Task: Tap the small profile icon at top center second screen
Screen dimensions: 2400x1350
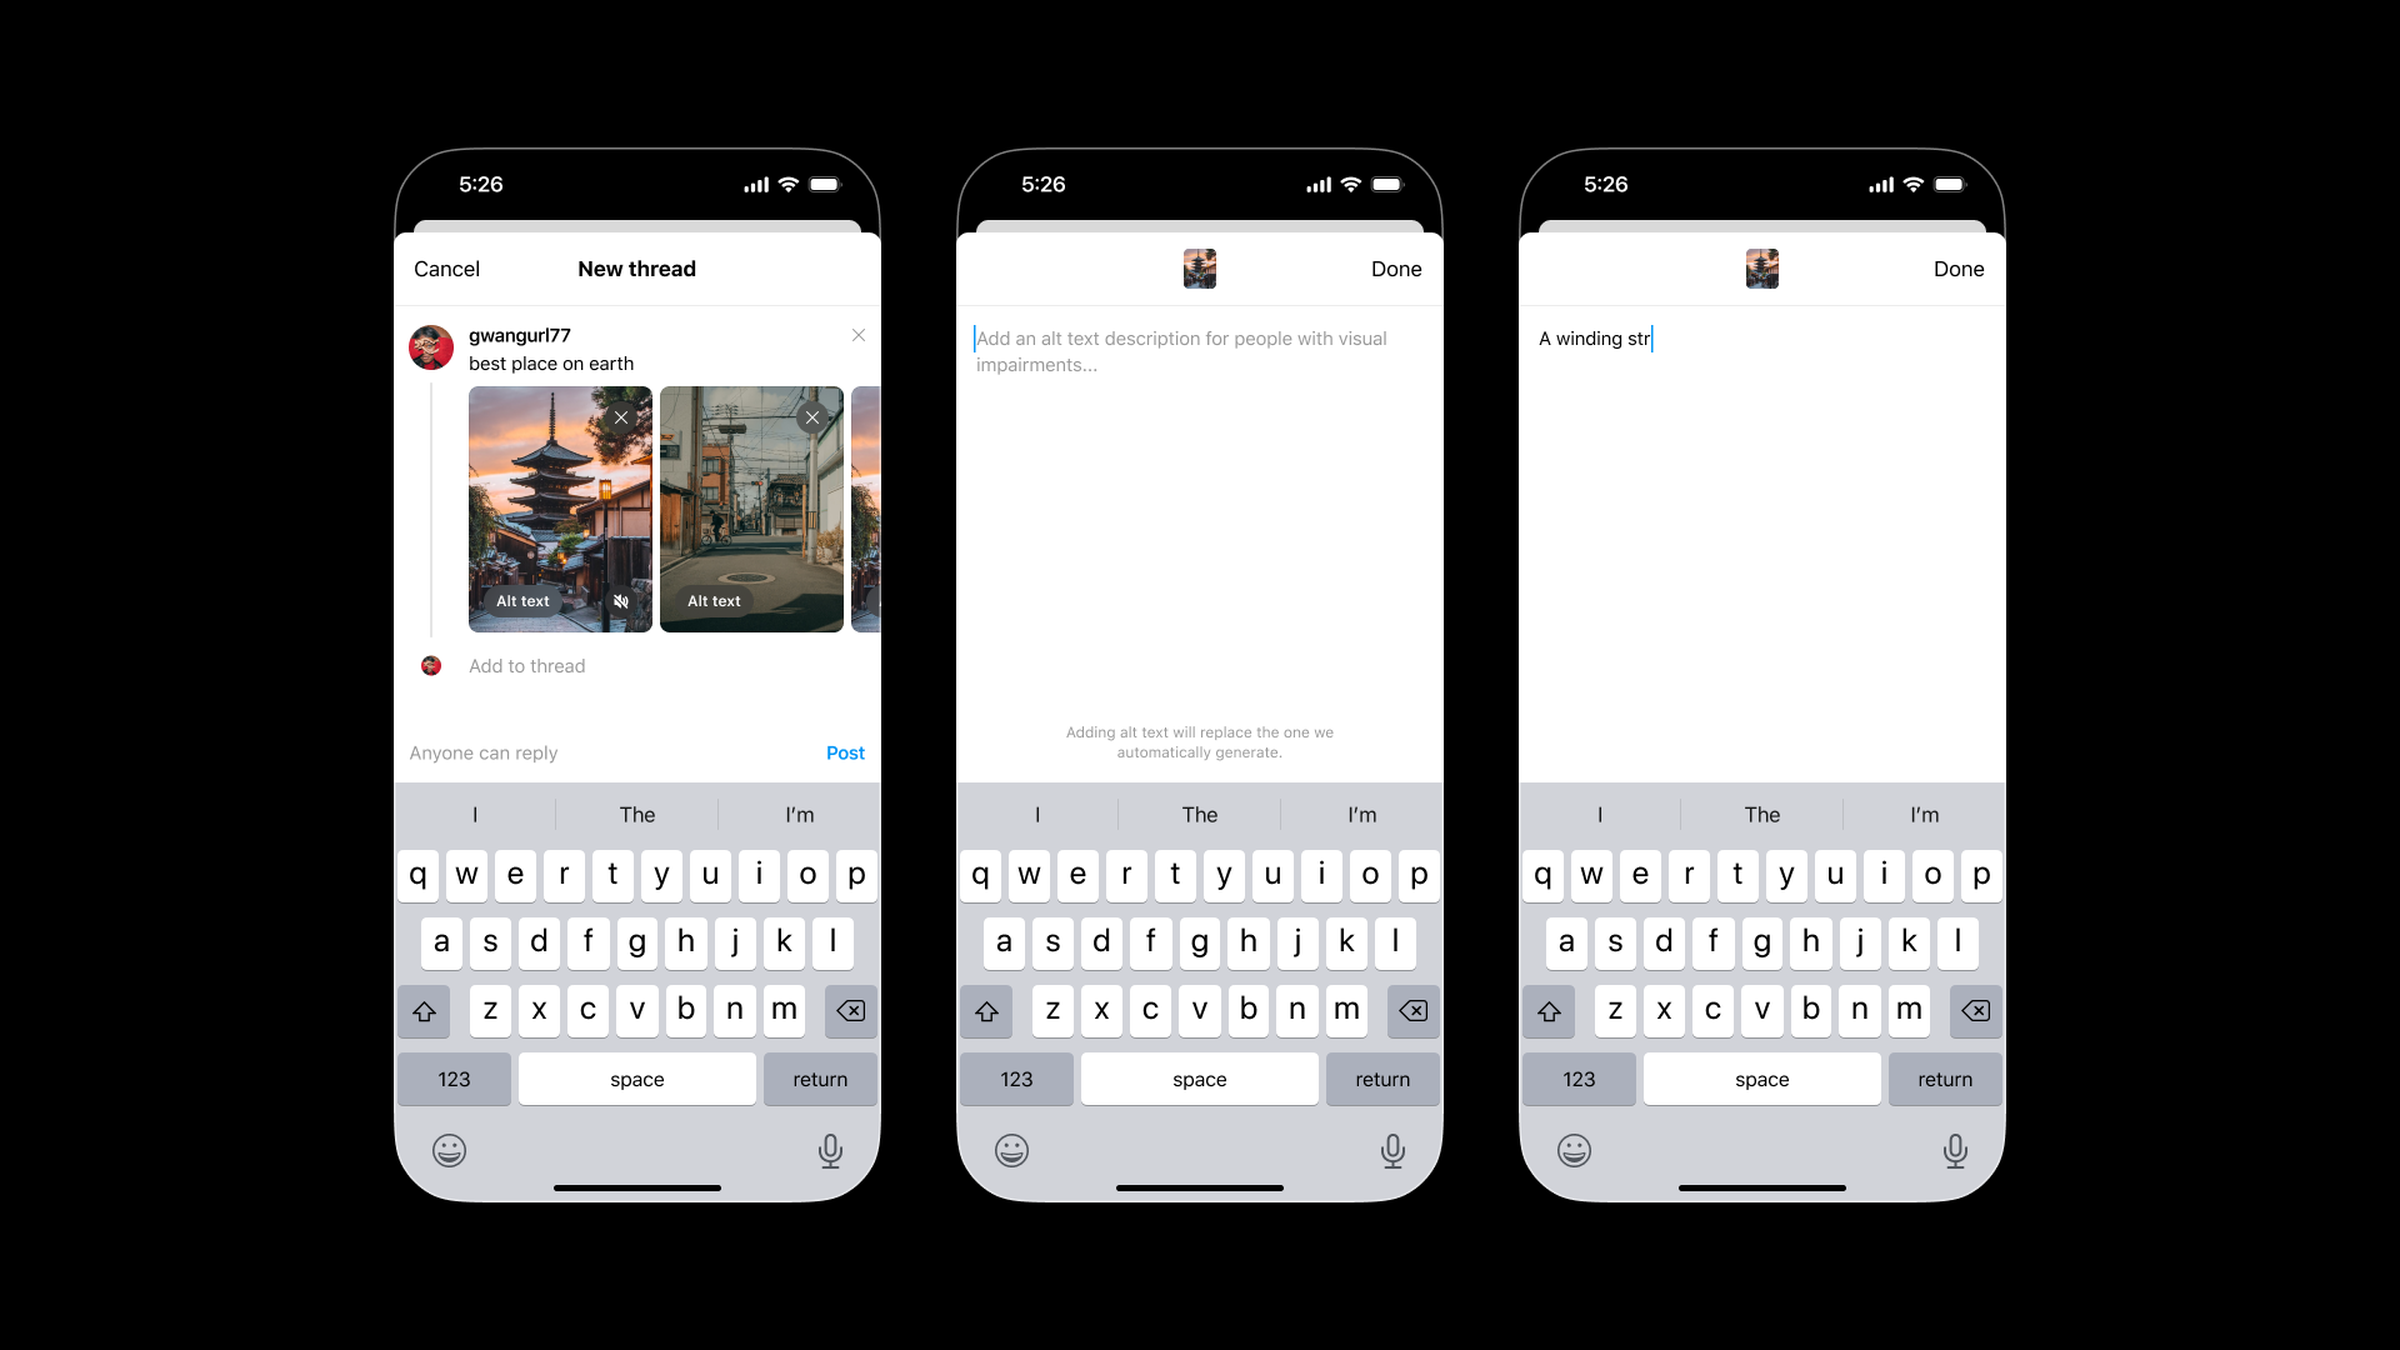Action: tap(1198, 267)
